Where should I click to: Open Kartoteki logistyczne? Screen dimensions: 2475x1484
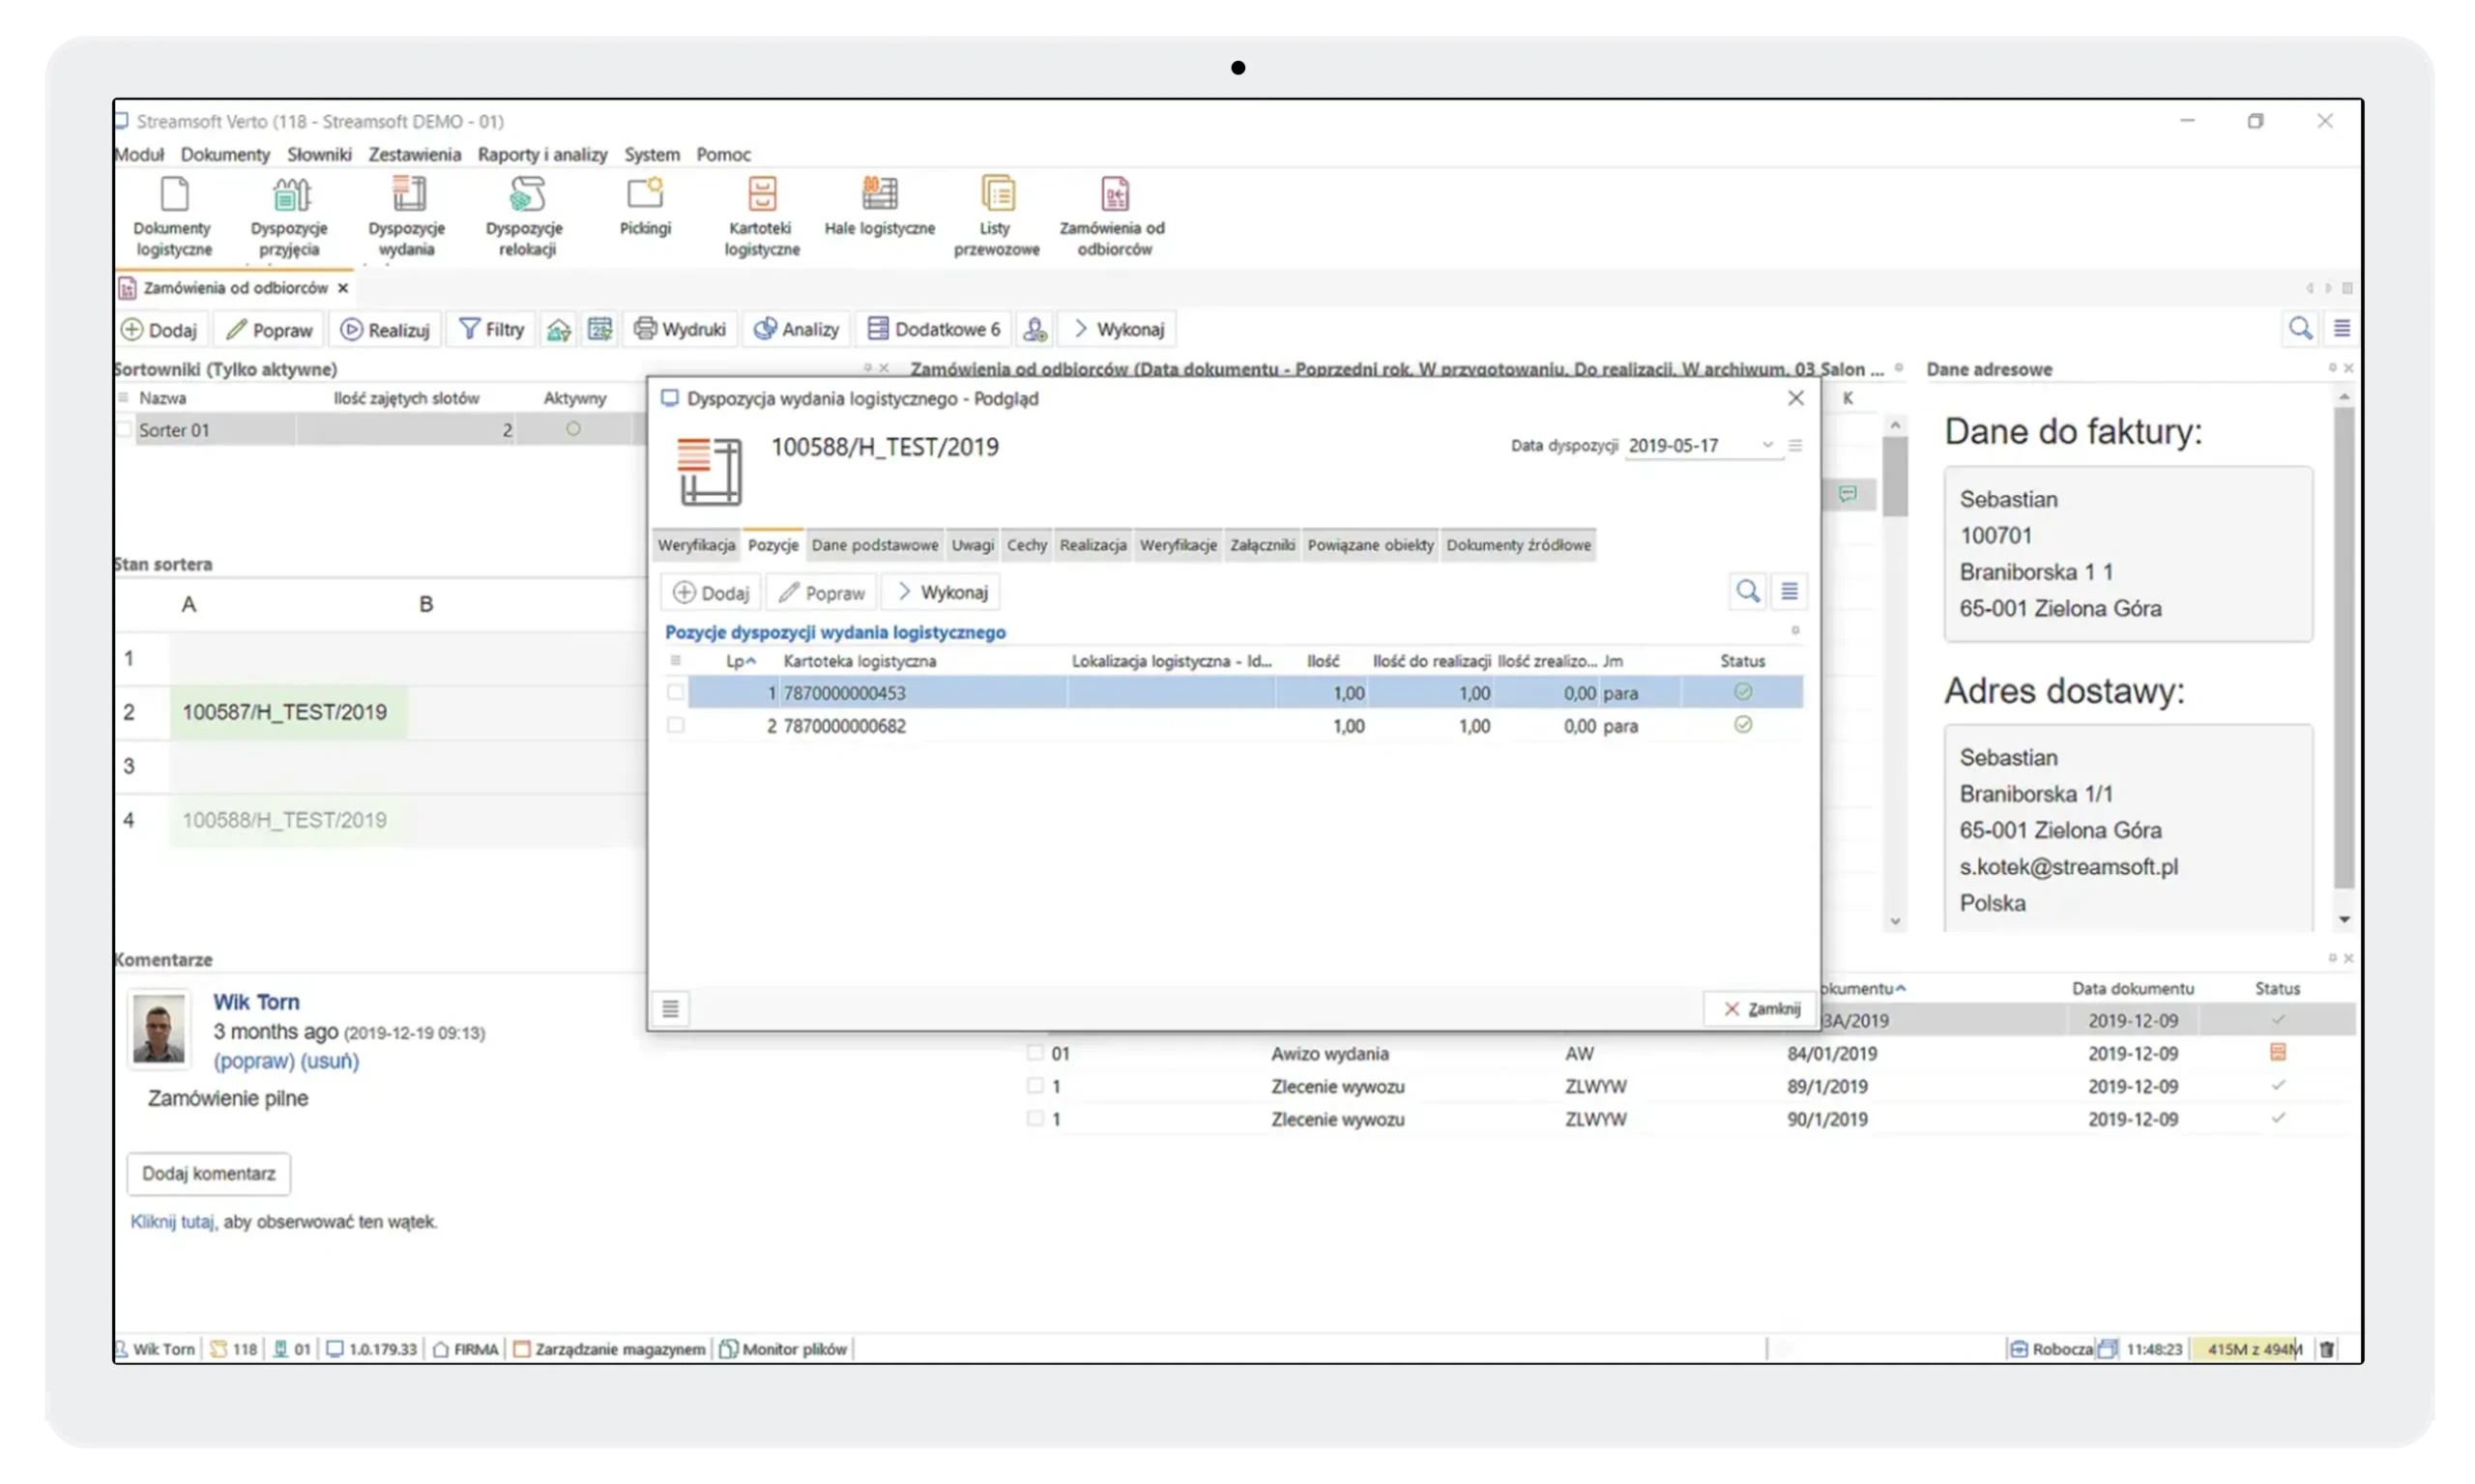[x=760, y=213]
